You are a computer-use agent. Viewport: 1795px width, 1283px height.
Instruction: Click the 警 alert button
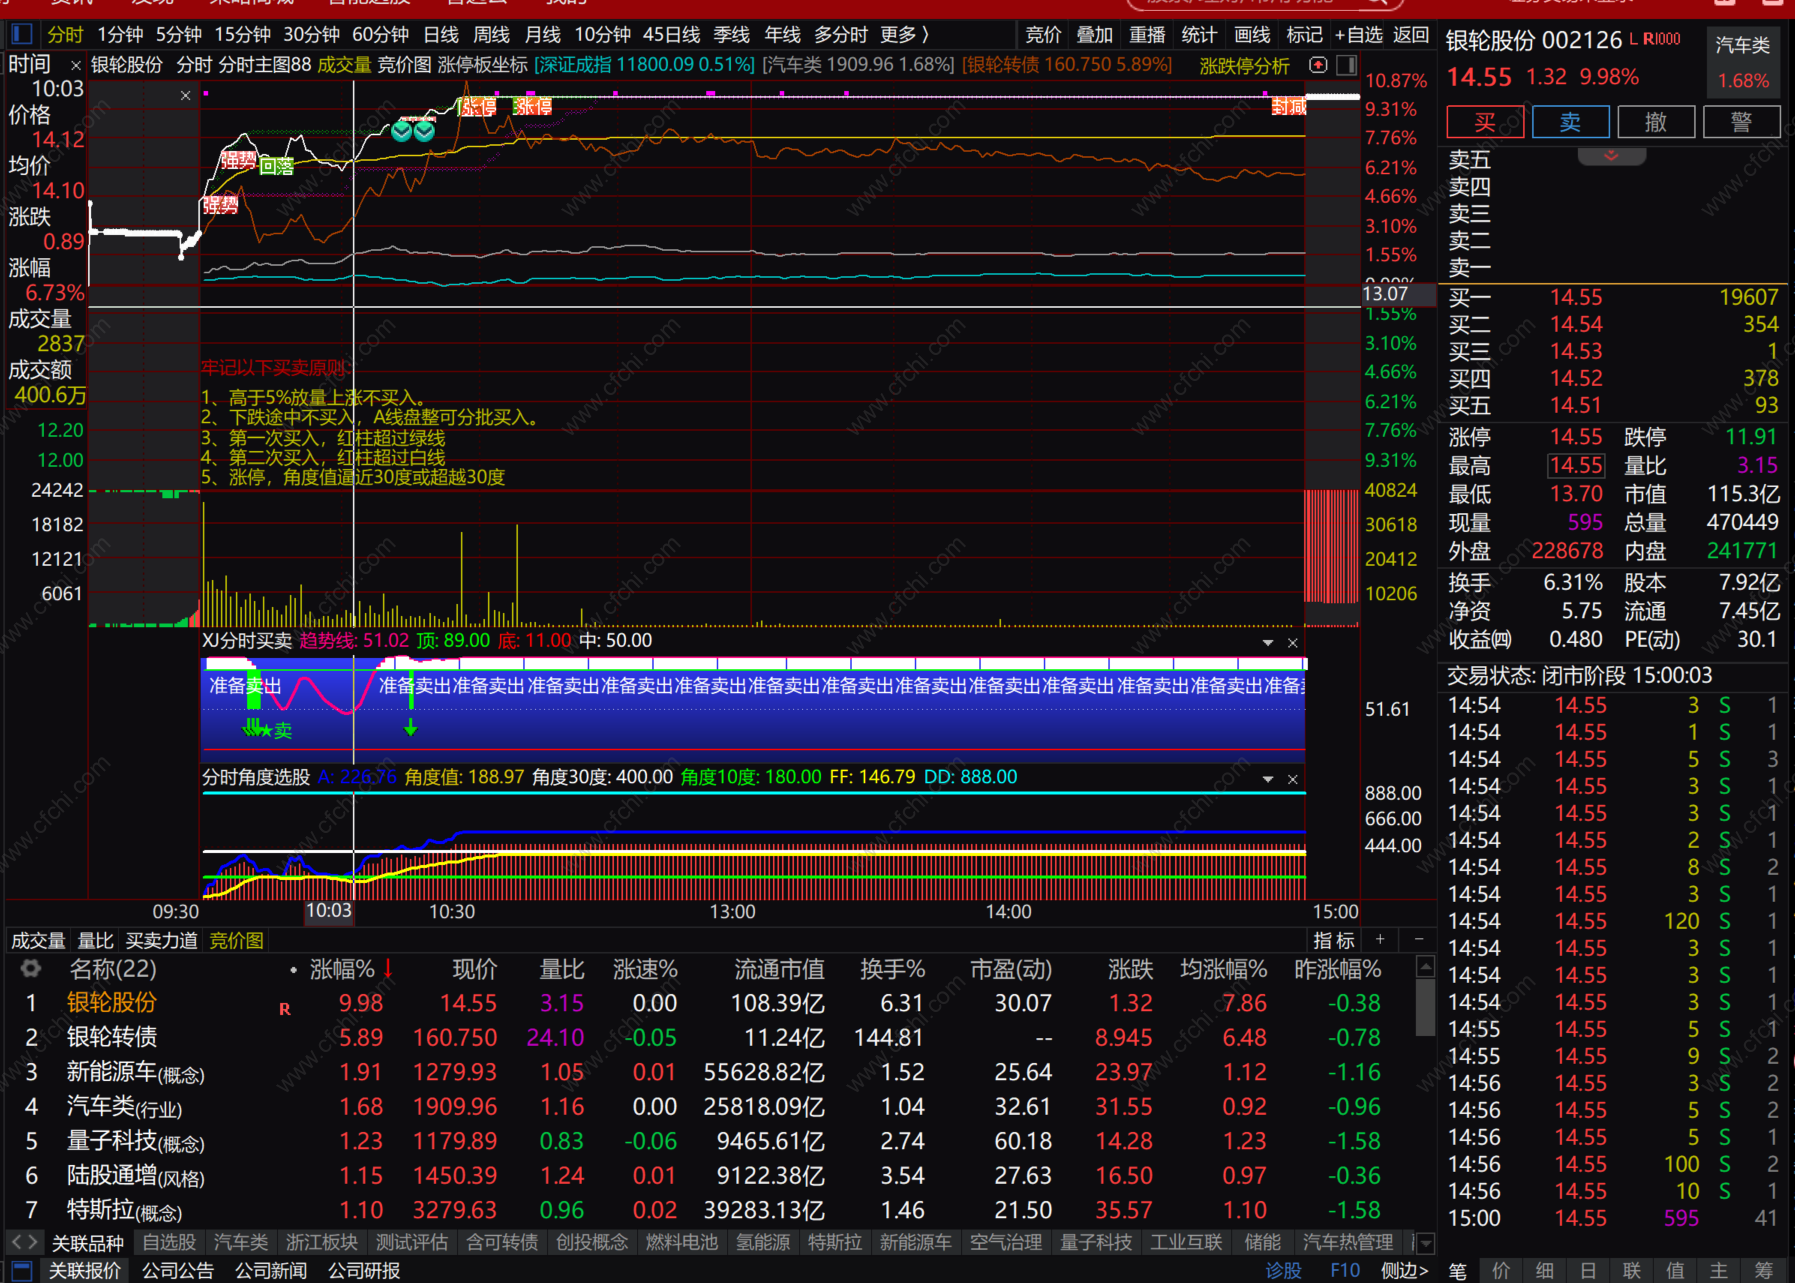click(x=1741, y=122)
